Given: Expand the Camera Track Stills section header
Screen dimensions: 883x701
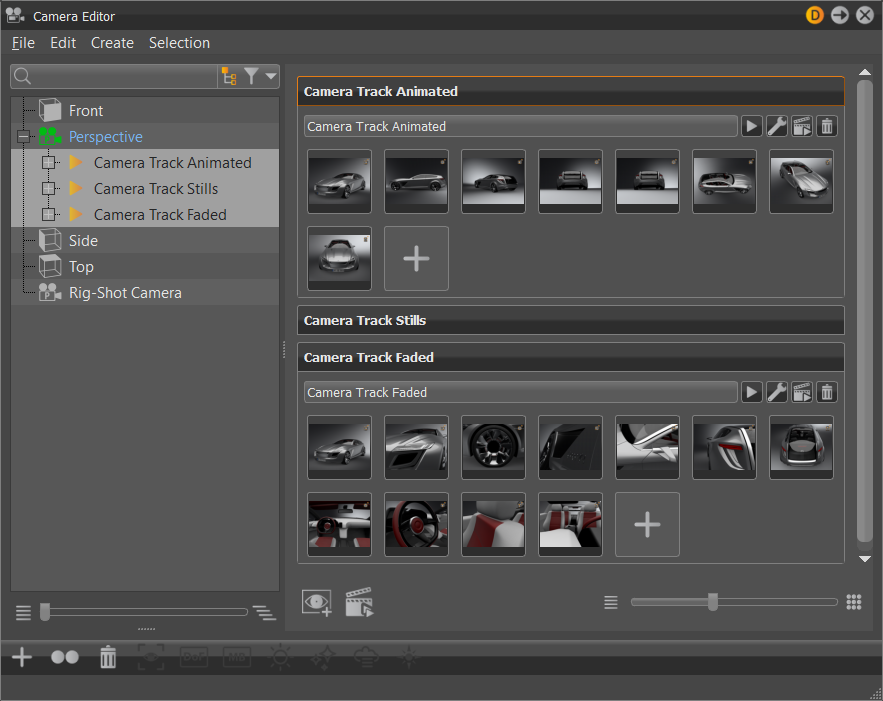Looking at the screenshot, I should coord(570,320).
